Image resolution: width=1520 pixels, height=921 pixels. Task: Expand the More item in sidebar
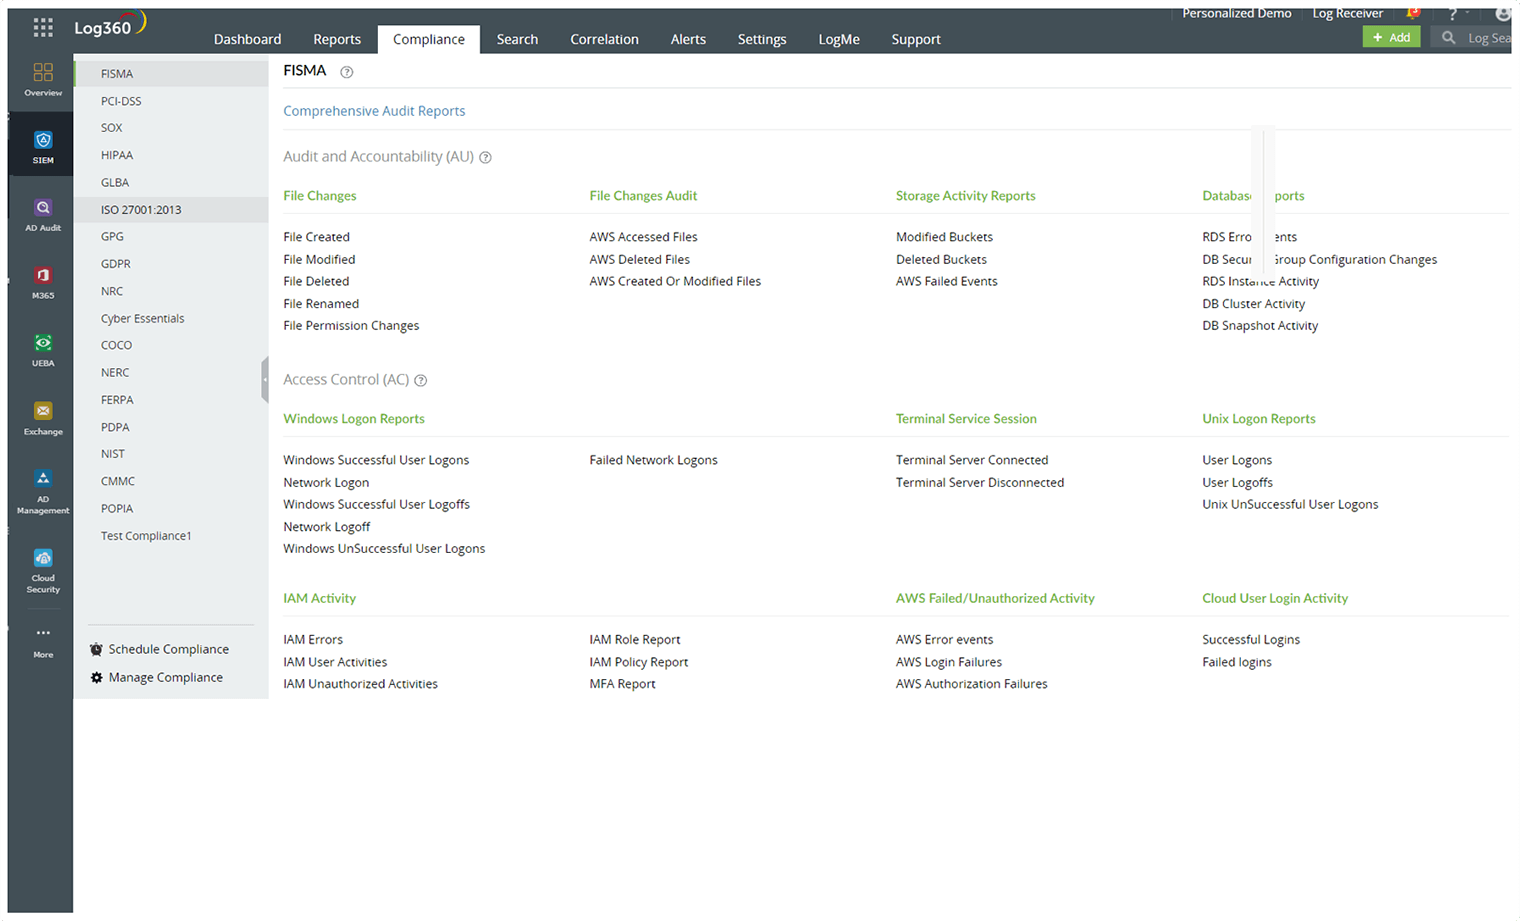[x=42, y=640]
